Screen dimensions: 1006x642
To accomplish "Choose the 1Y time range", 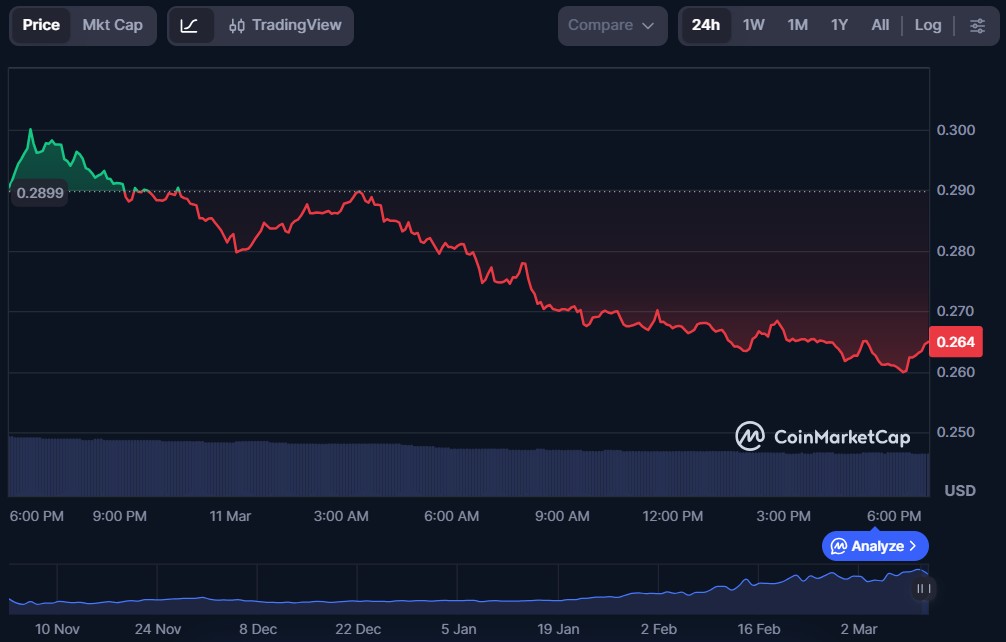I will 839,25.
